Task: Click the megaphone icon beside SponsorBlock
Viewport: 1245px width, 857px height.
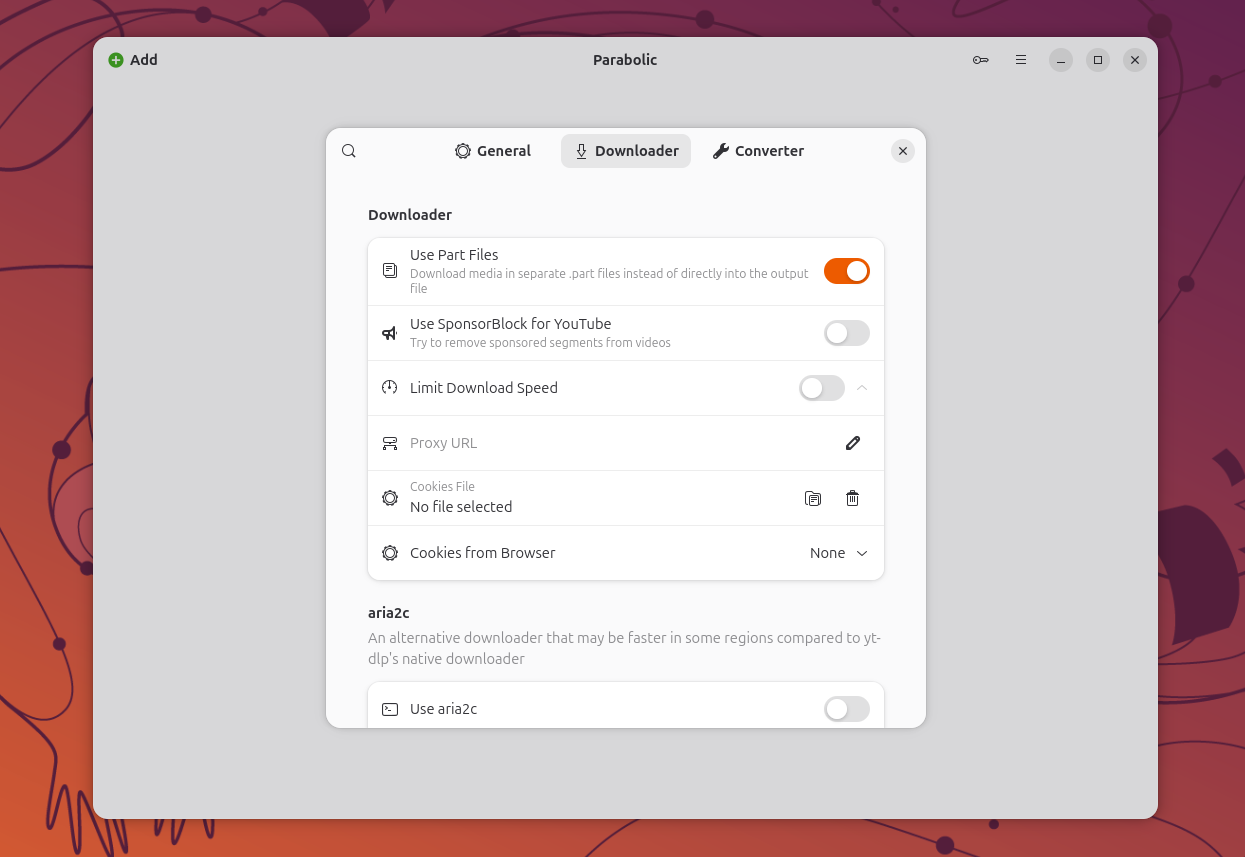Action: pyautogui.click(x=390, y=333)
